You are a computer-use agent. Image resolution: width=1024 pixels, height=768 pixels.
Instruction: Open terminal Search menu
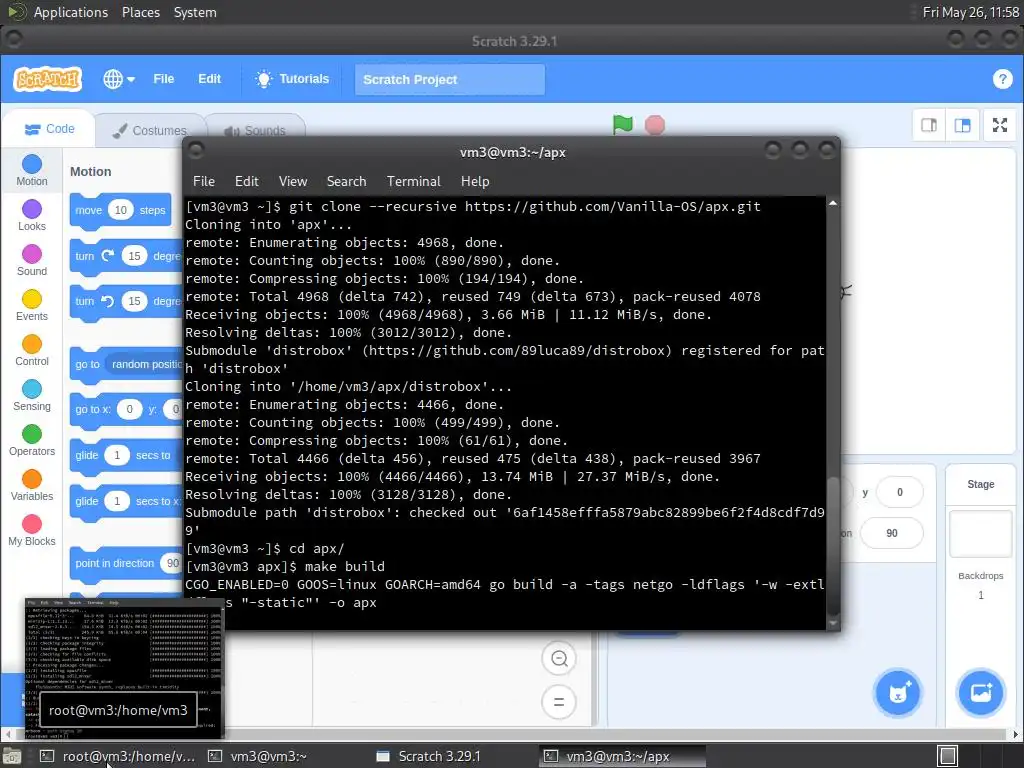[x=346, y=182]
